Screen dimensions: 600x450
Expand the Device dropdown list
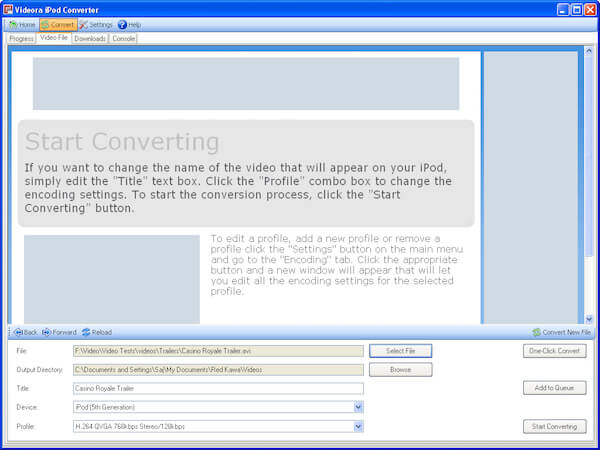click(358, 407)
